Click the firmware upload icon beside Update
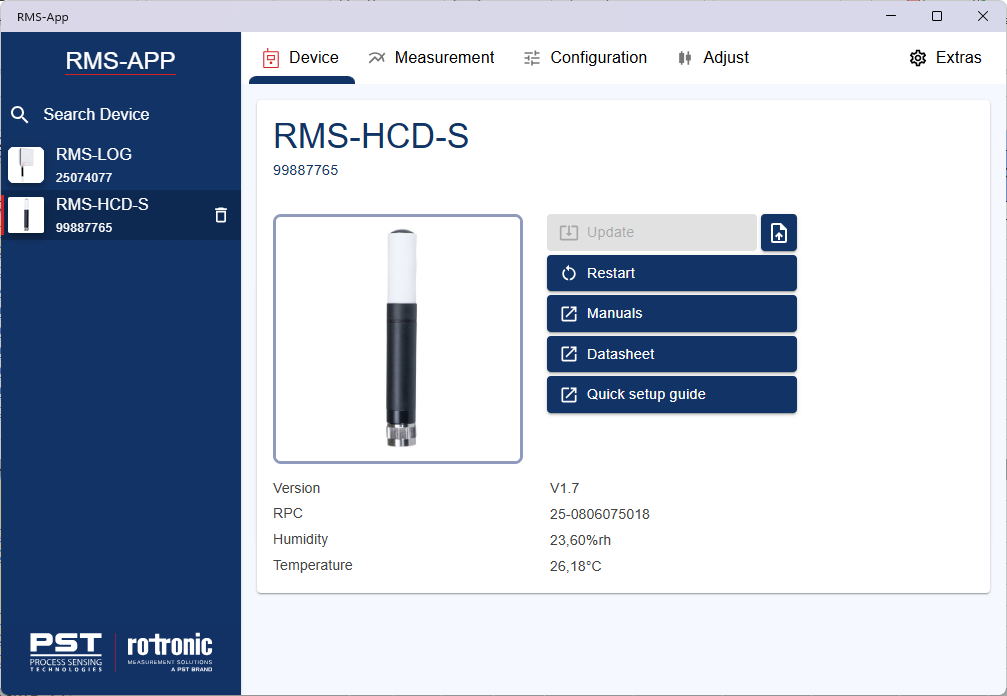Viewport: 1007px width, 696px height. (x=778, y=232)
